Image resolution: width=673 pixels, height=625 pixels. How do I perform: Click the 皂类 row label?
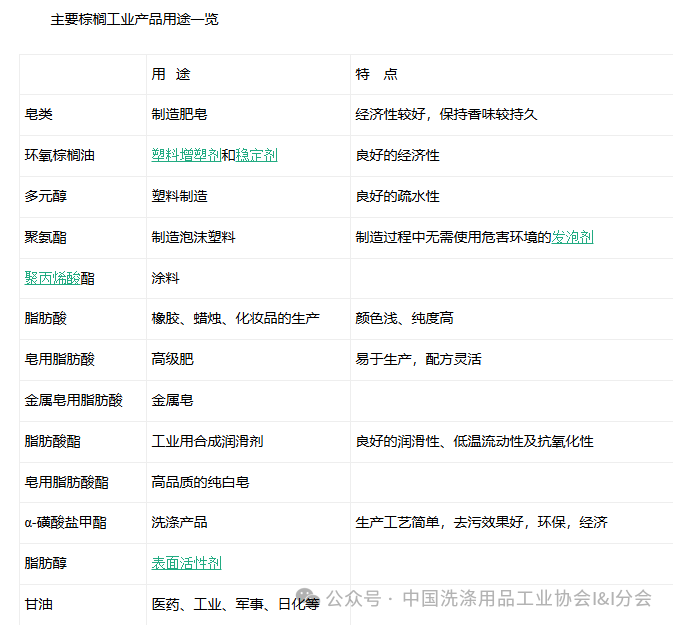pos(39,114)
